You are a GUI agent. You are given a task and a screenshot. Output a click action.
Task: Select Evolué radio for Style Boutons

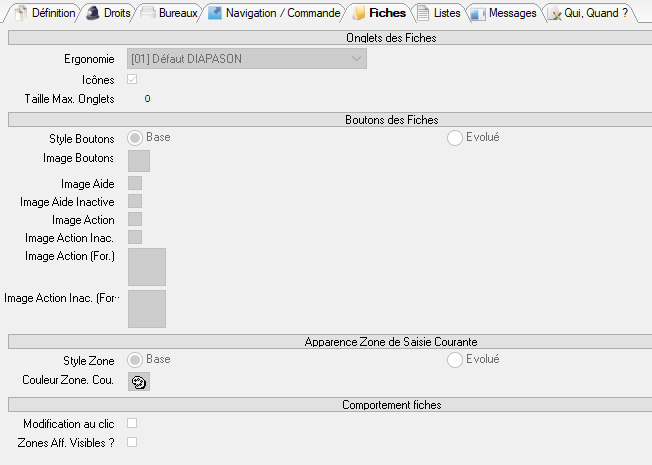tap(455, 138)
